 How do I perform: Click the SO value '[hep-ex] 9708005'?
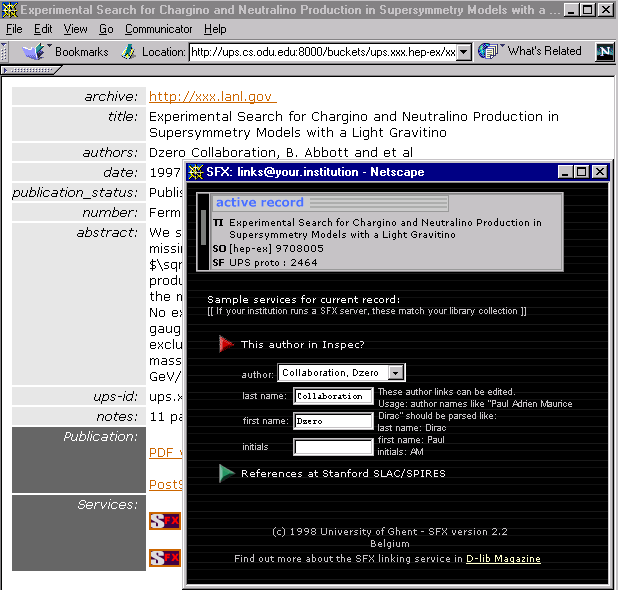[x=276, y=249]
